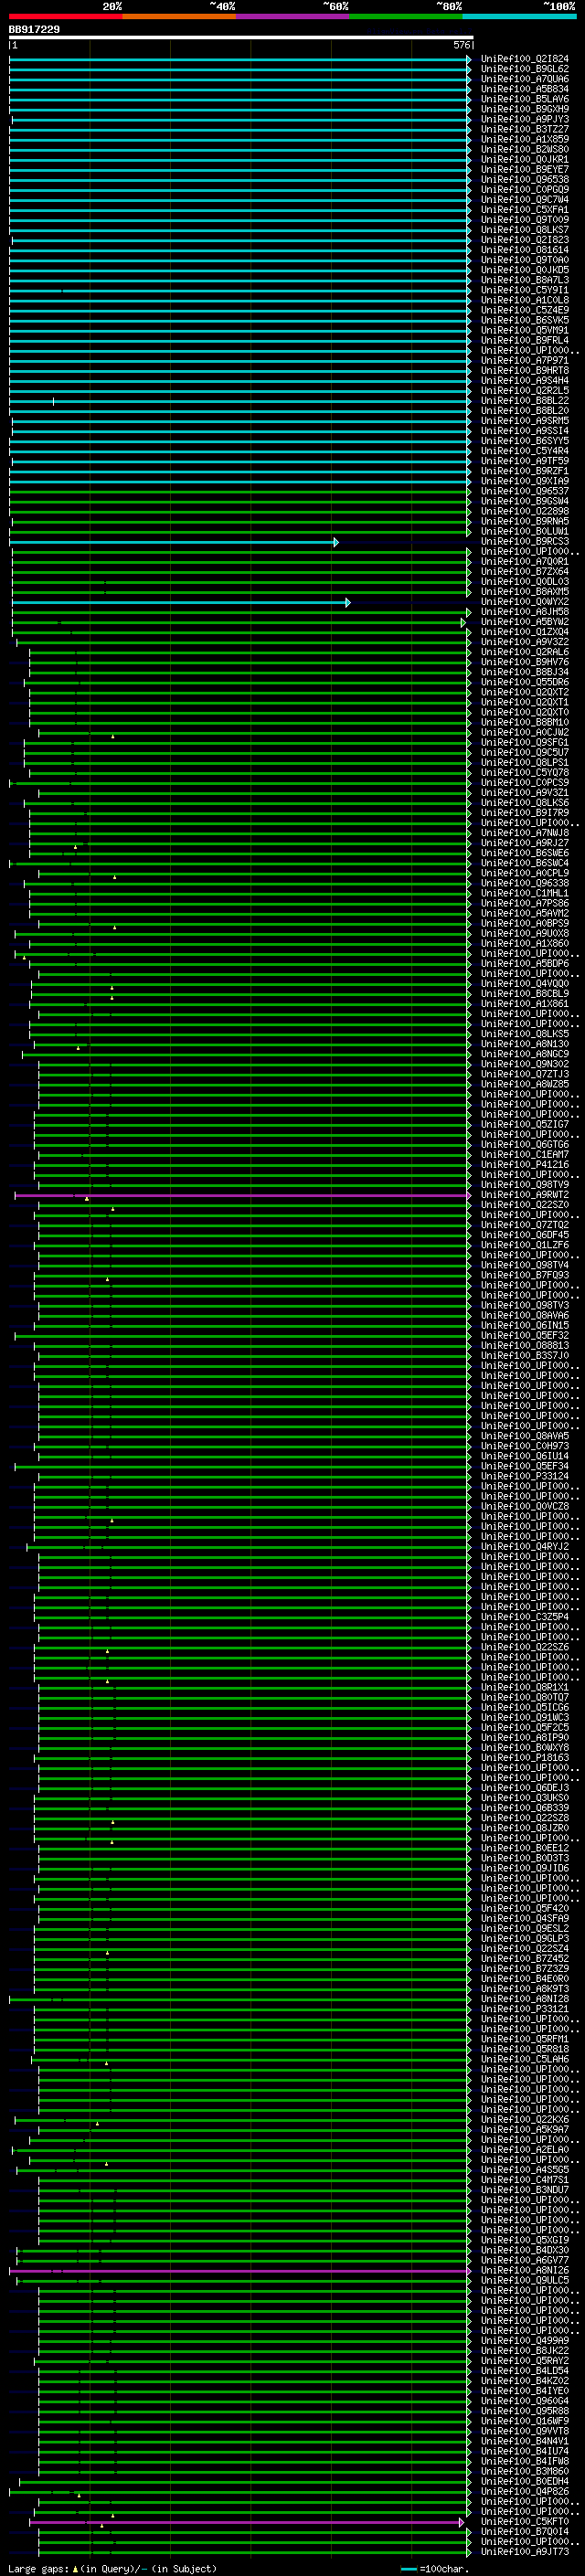585x2576 pixels.
Task: Select the UniRef100_B6SYY5 label
Action: click(525, 441)
